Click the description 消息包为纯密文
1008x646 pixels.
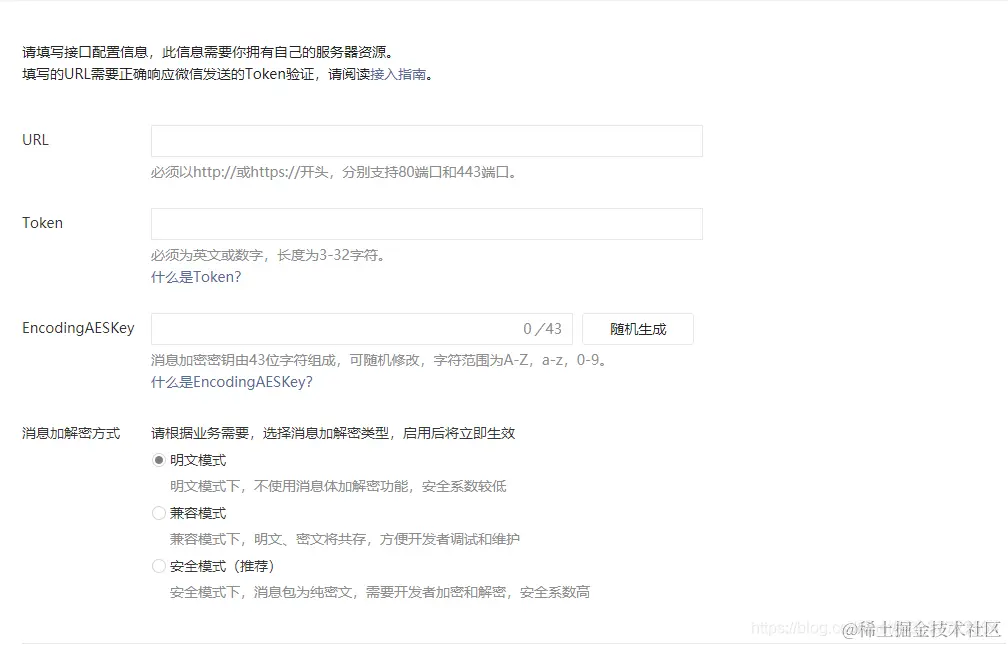pos(303,592)
